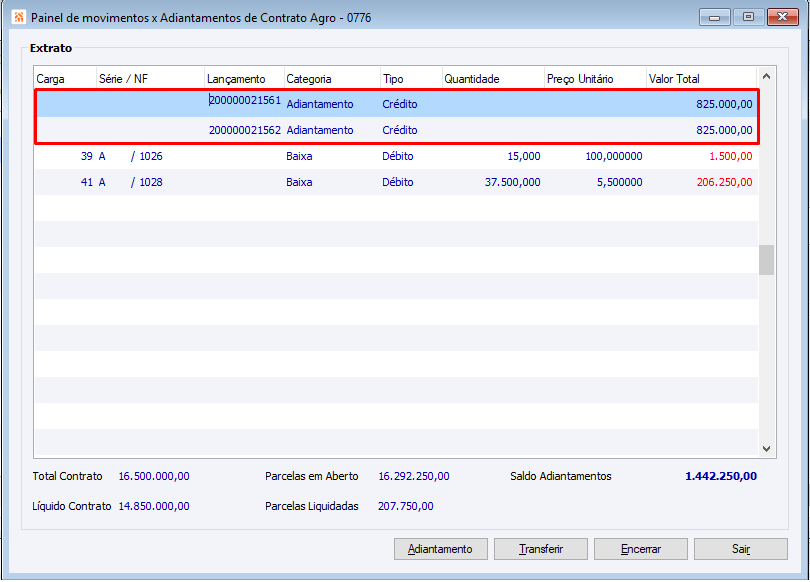Image resolution: width=810 pixels, height=582 pixels.
Task: Click the Adiantamento button
Action: click(441, 549)
